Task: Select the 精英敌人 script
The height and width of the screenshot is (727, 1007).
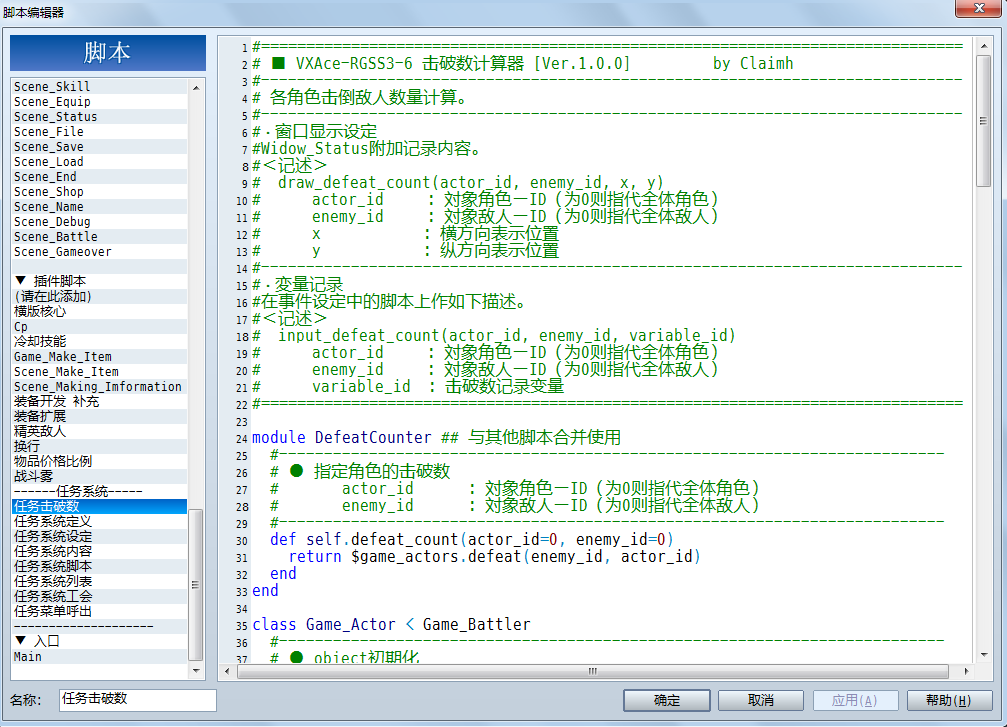Action: 100,431
